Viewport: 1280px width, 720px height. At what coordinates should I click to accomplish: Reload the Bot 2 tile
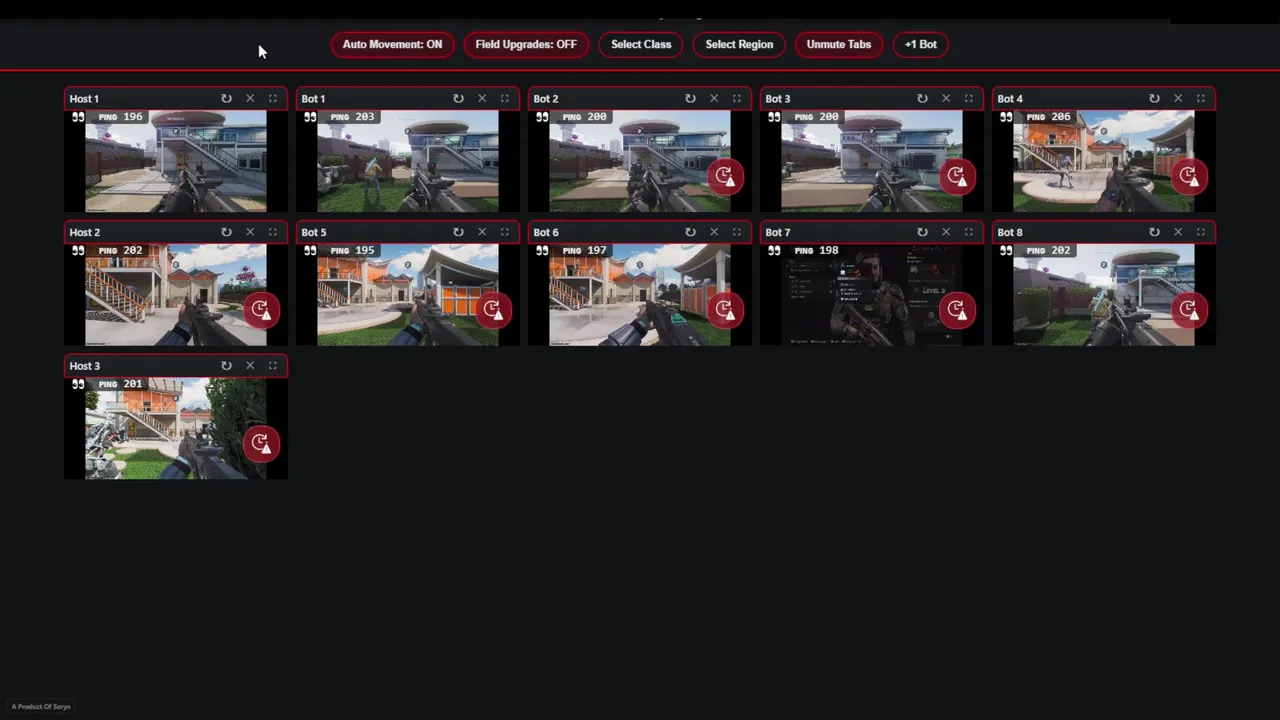(x=690, y=98)
